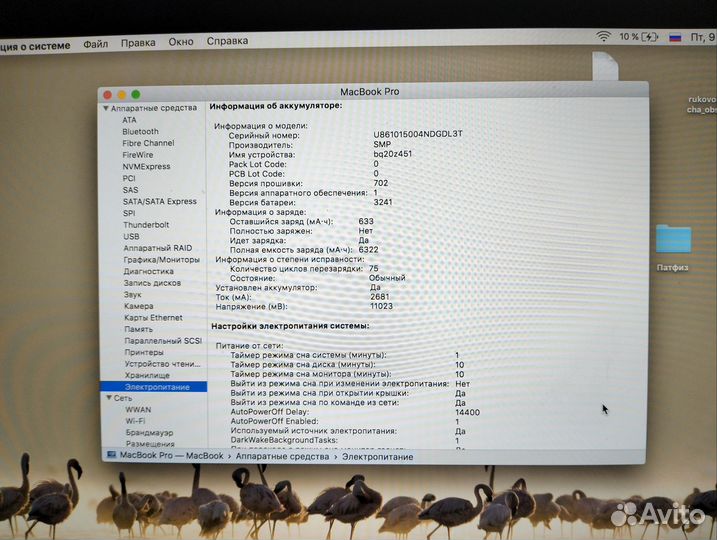
Task: Select Параллельный SCSI in the sidebar
Action: pyautogui.click(x=163, y=341)
